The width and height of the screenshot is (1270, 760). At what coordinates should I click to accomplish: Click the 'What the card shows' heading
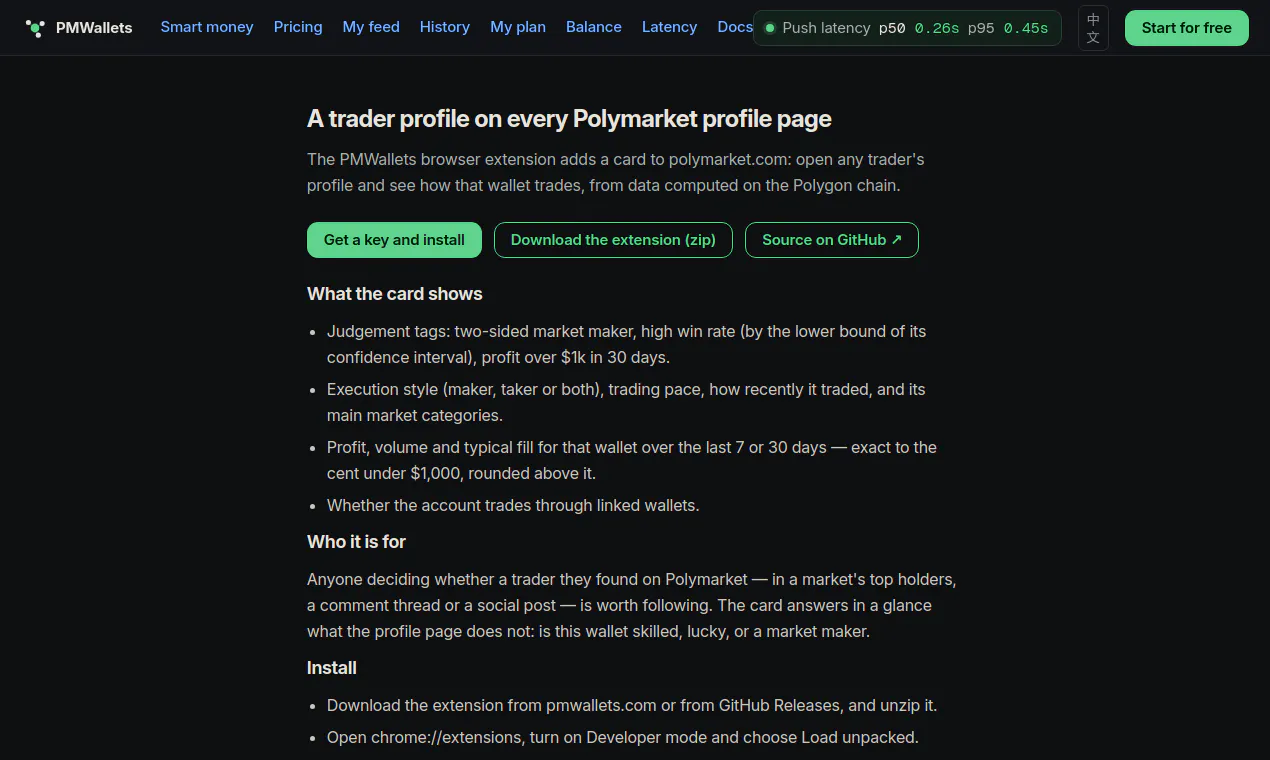[x=395, y=294]
